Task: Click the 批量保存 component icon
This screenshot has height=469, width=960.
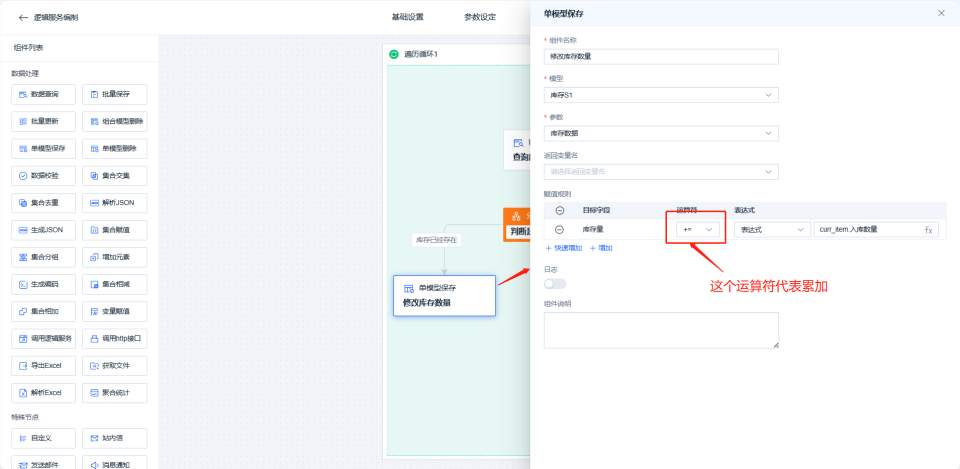Action: [94, 95]
